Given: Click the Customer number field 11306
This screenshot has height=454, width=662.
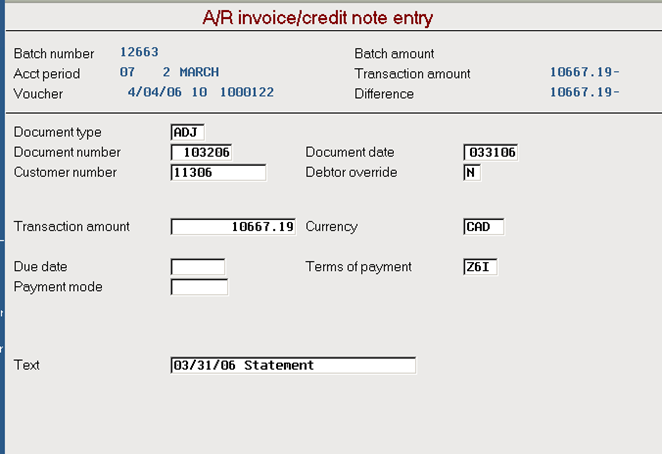Looking at the screenshot, I should pos(218,173).
